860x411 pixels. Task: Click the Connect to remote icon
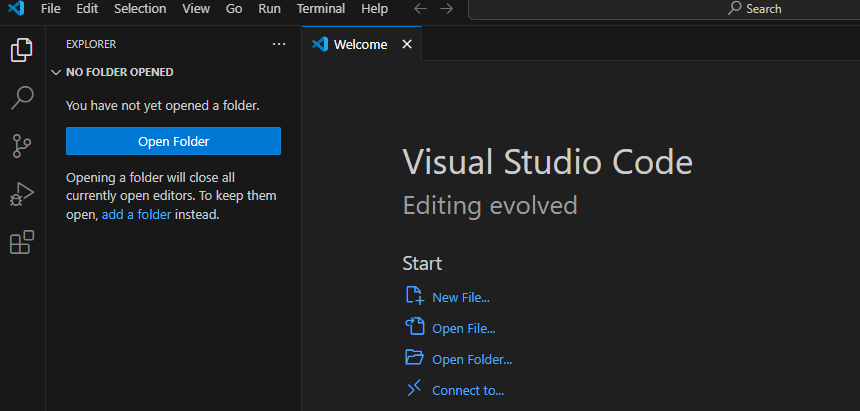pyautogui.click(x=414, y=388)
